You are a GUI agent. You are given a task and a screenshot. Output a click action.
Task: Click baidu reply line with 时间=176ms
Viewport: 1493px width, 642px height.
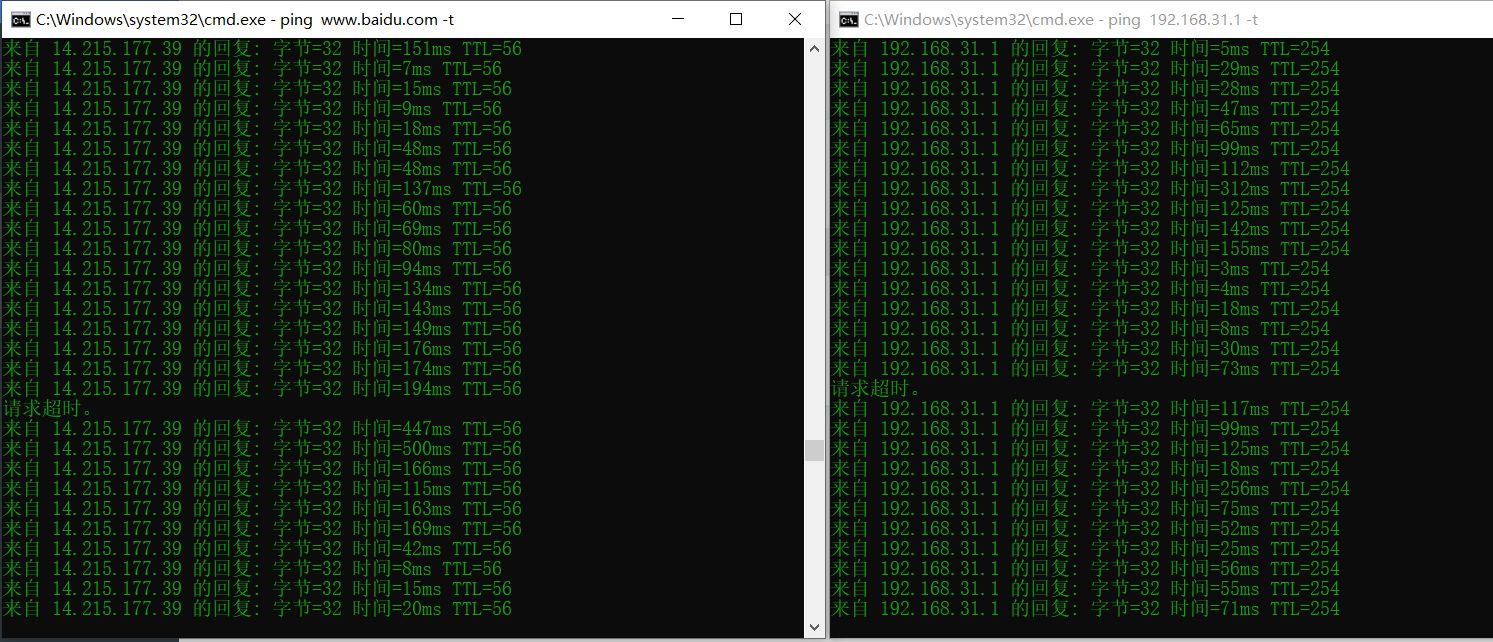pyautogui.click(x=262, y=349)
